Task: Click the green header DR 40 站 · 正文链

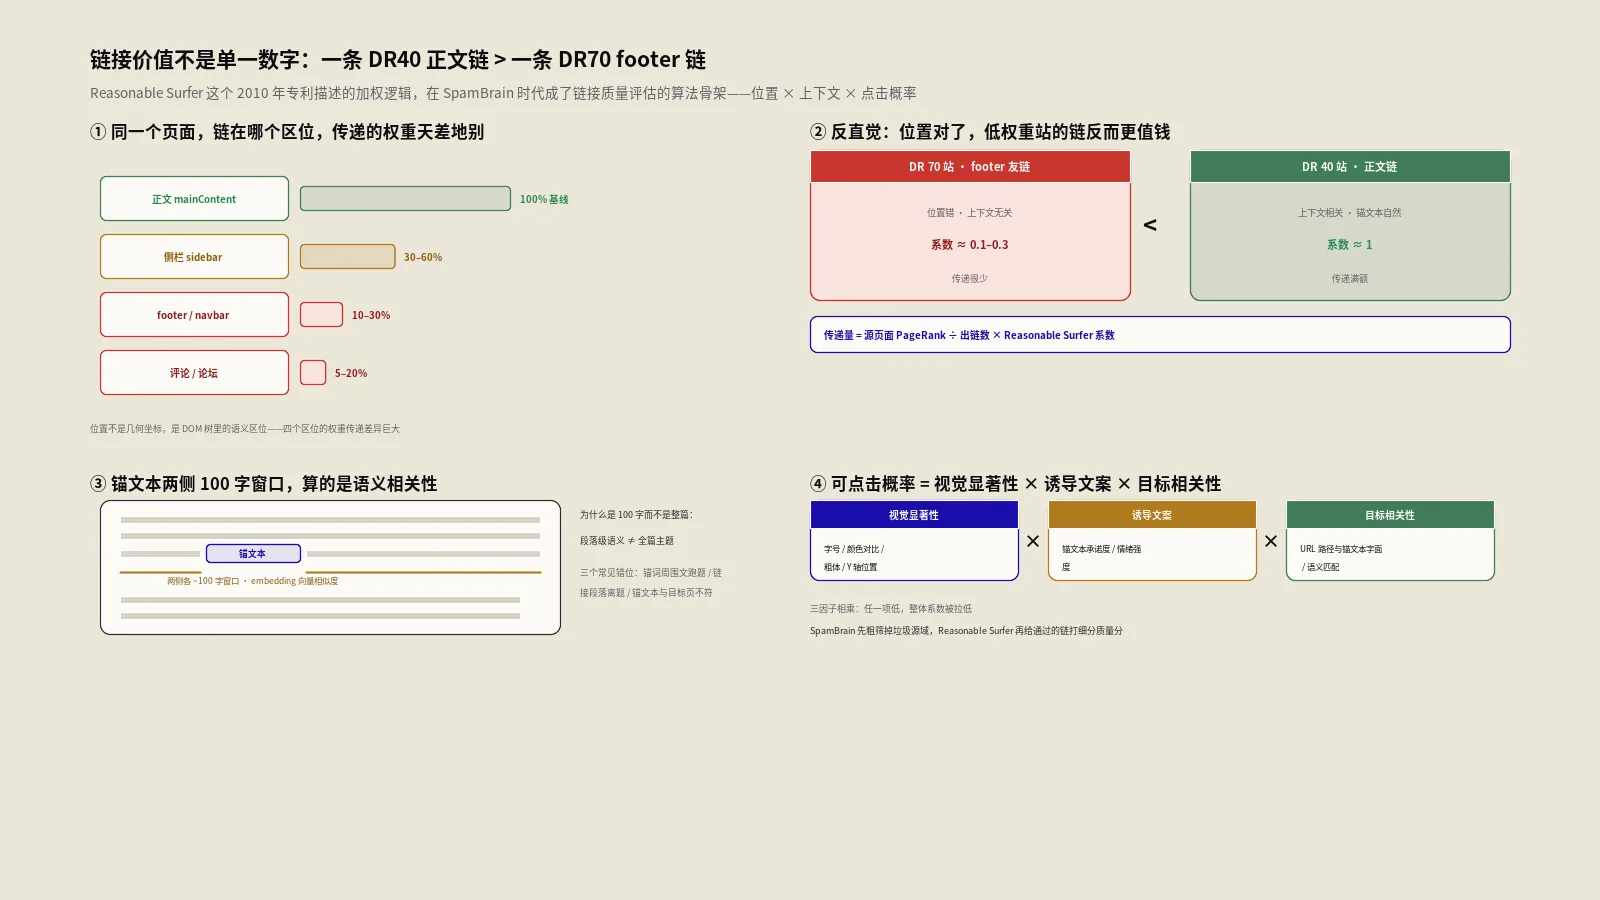Action: point(1350,167)
